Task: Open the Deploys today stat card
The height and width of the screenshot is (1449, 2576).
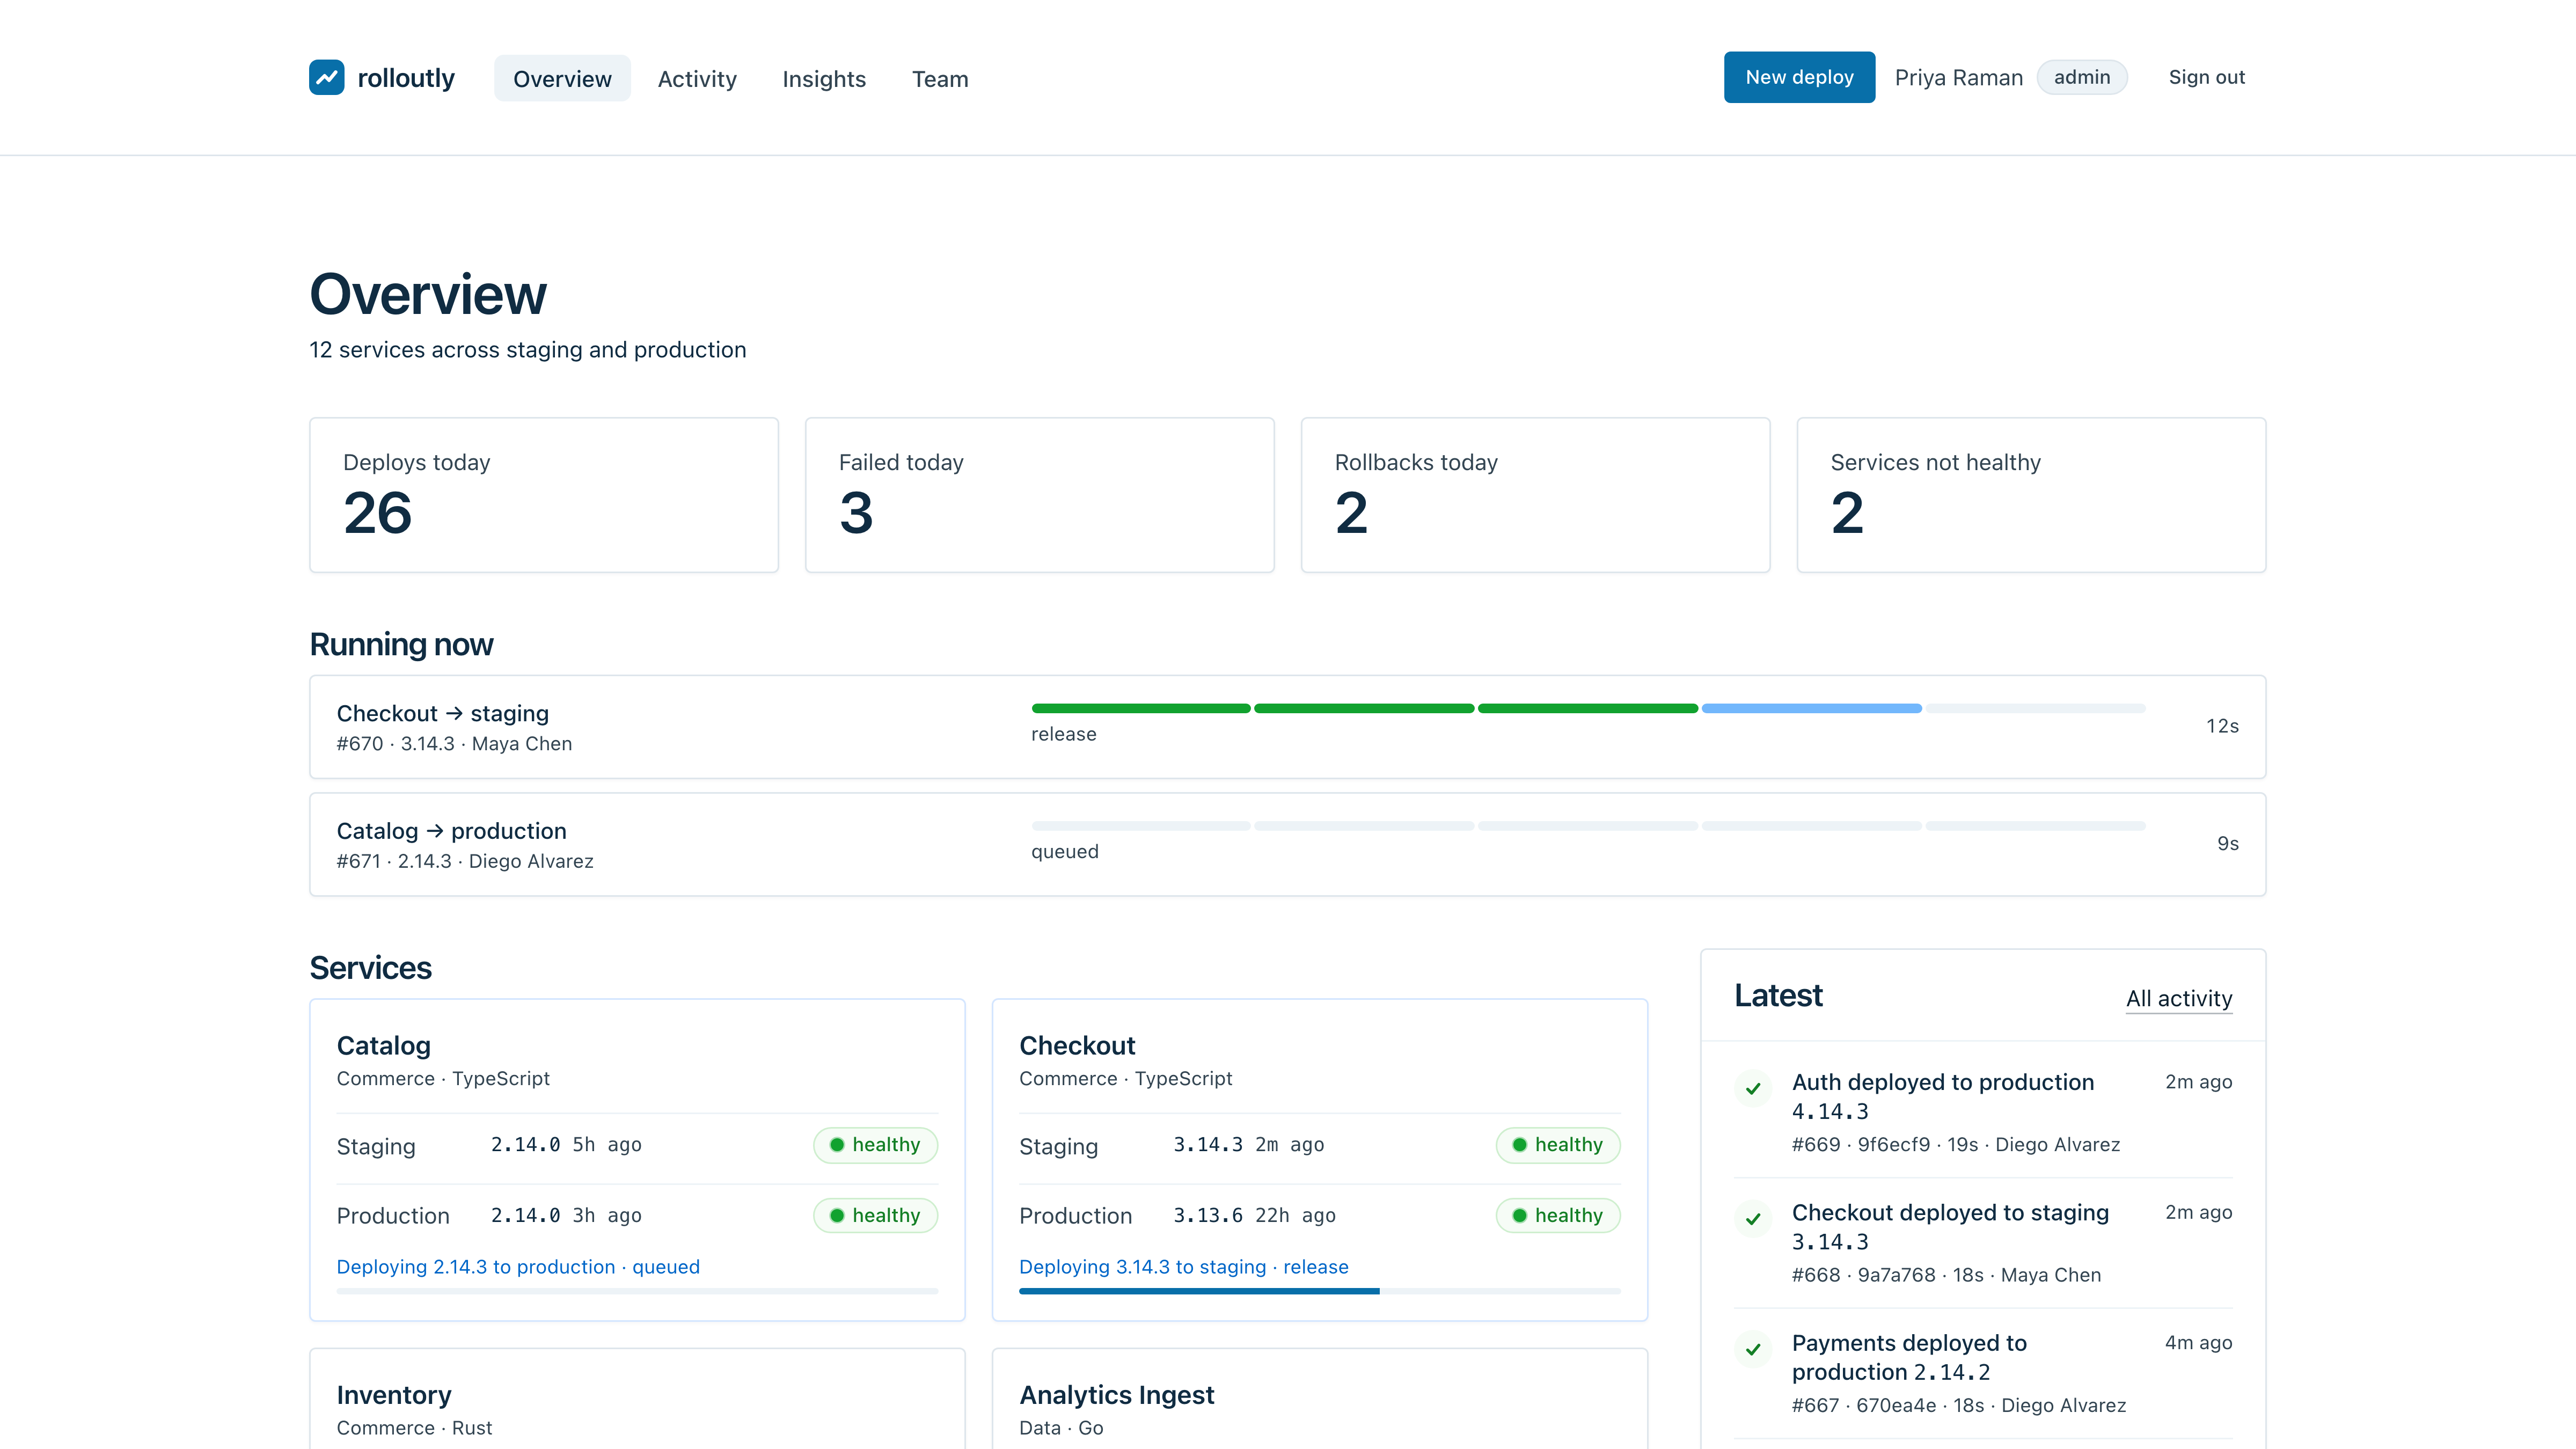Action: click(x=544, y=495)
